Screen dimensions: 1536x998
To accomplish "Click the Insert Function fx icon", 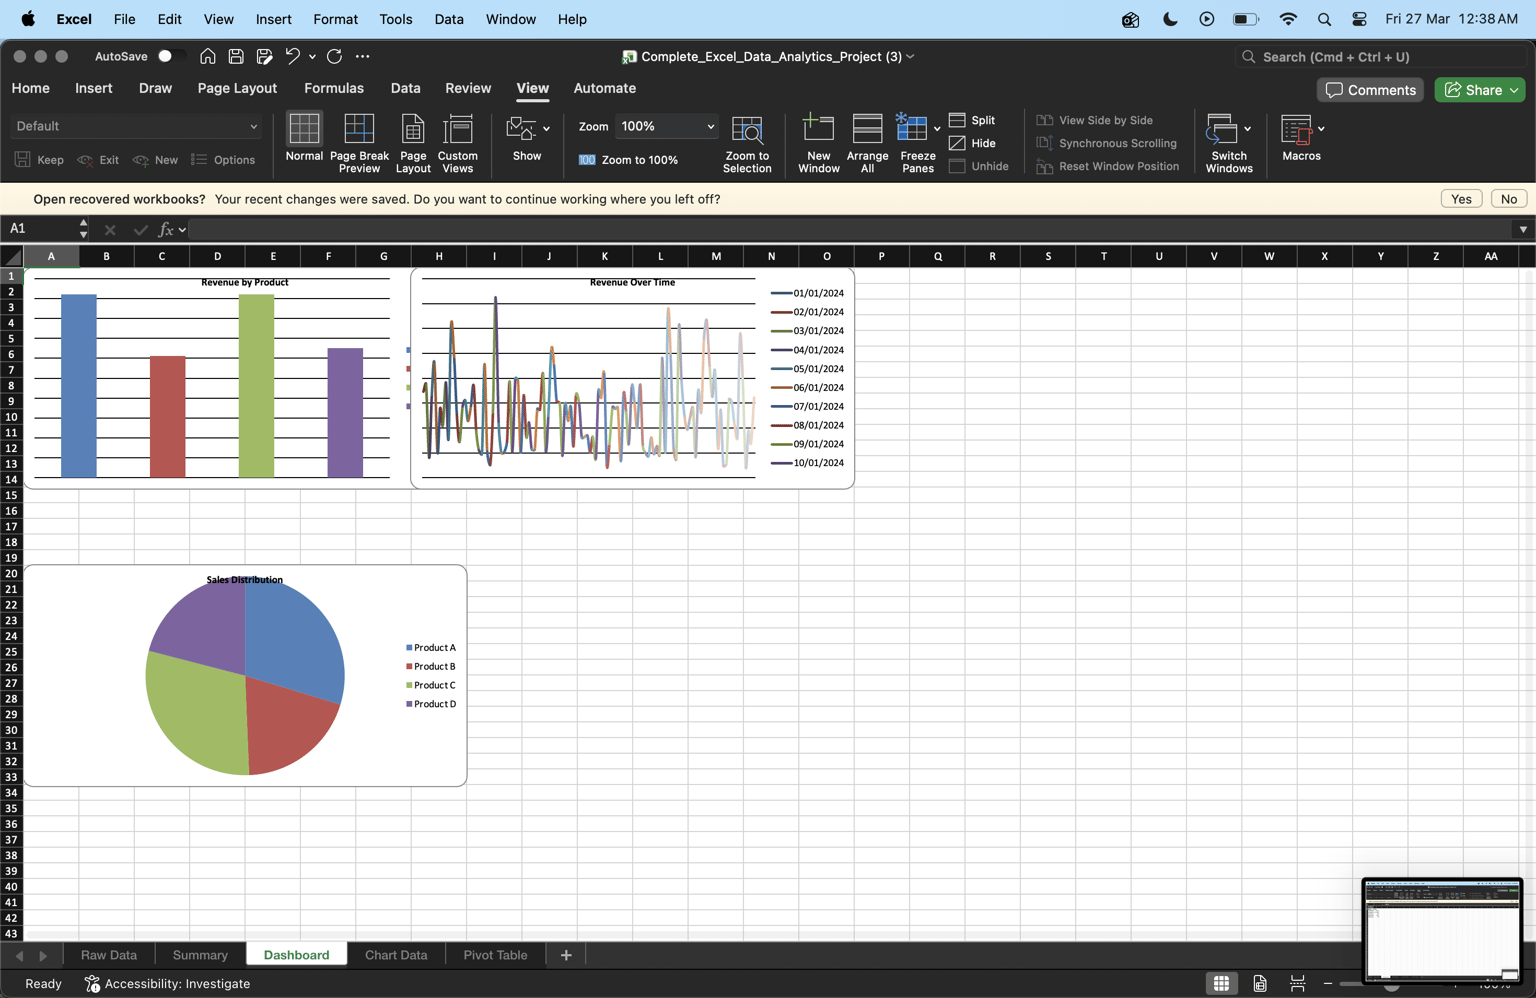I will pyautogui.click(x=166, y=229).
